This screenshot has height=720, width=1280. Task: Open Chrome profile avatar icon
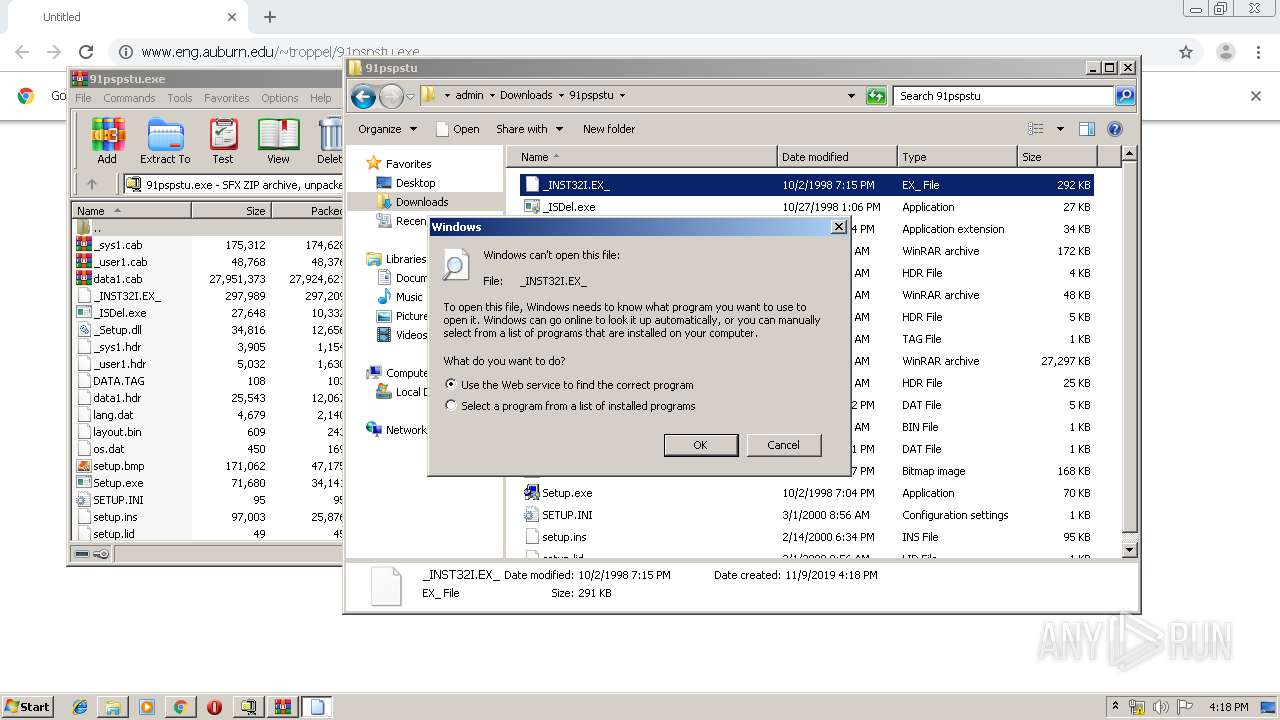click(1226, 52)
